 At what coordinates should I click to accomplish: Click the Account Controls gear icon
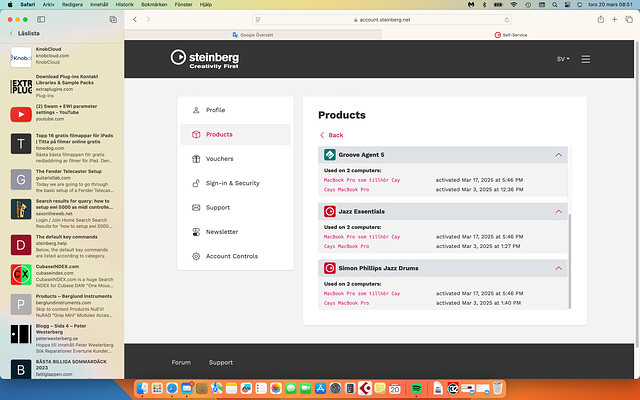196,256
